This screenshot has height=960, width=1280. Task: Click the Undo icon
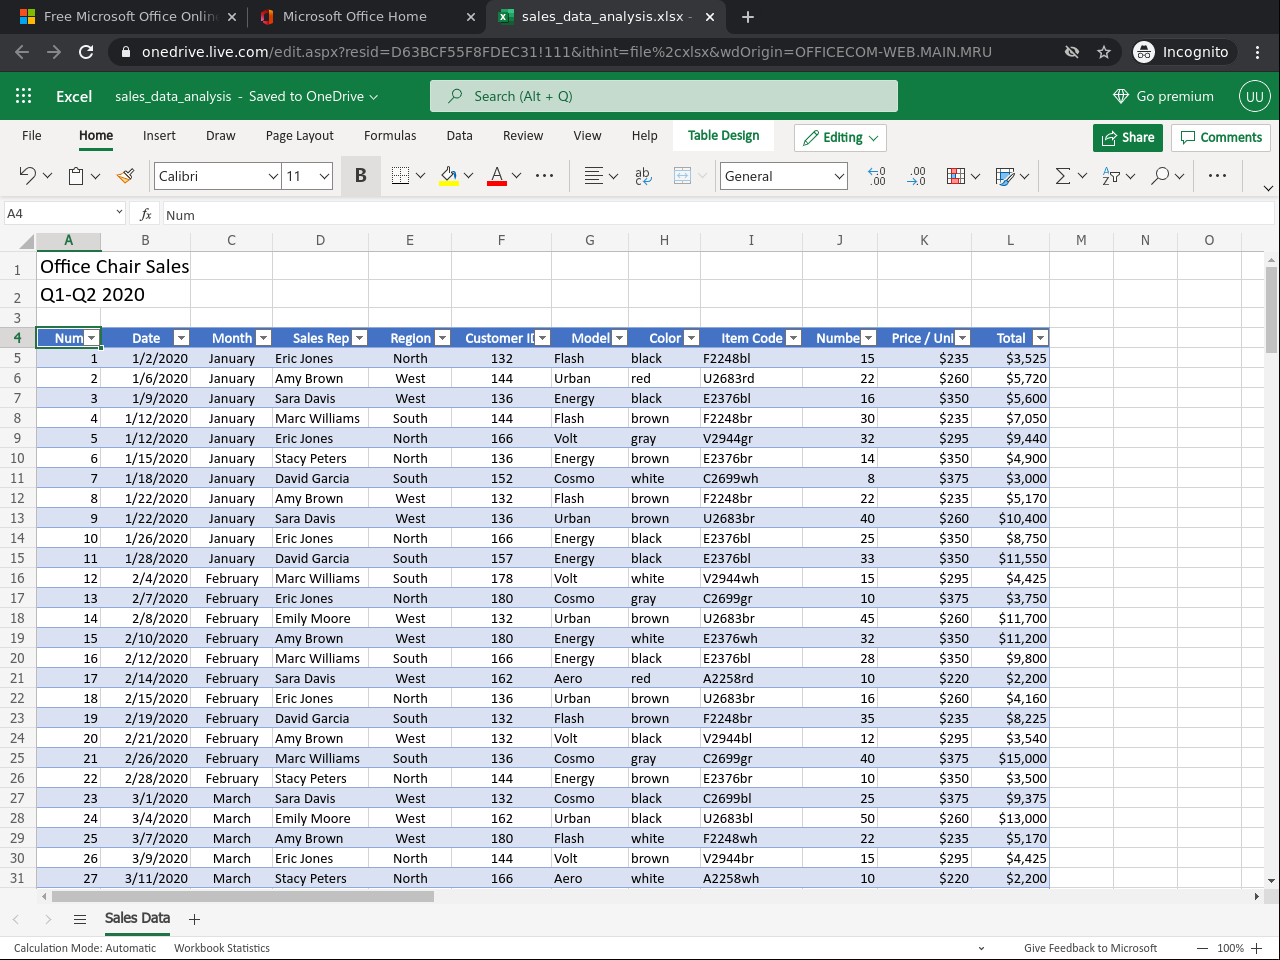(27, 176)
